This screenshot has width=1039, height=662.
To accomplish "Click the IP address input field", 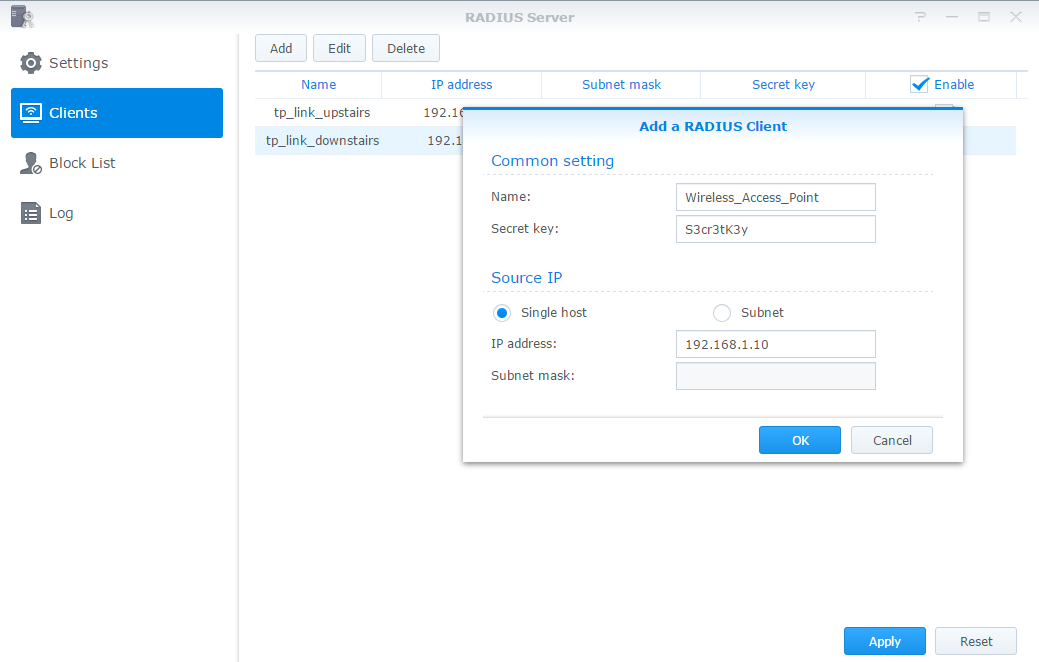I will pos(775,344).
